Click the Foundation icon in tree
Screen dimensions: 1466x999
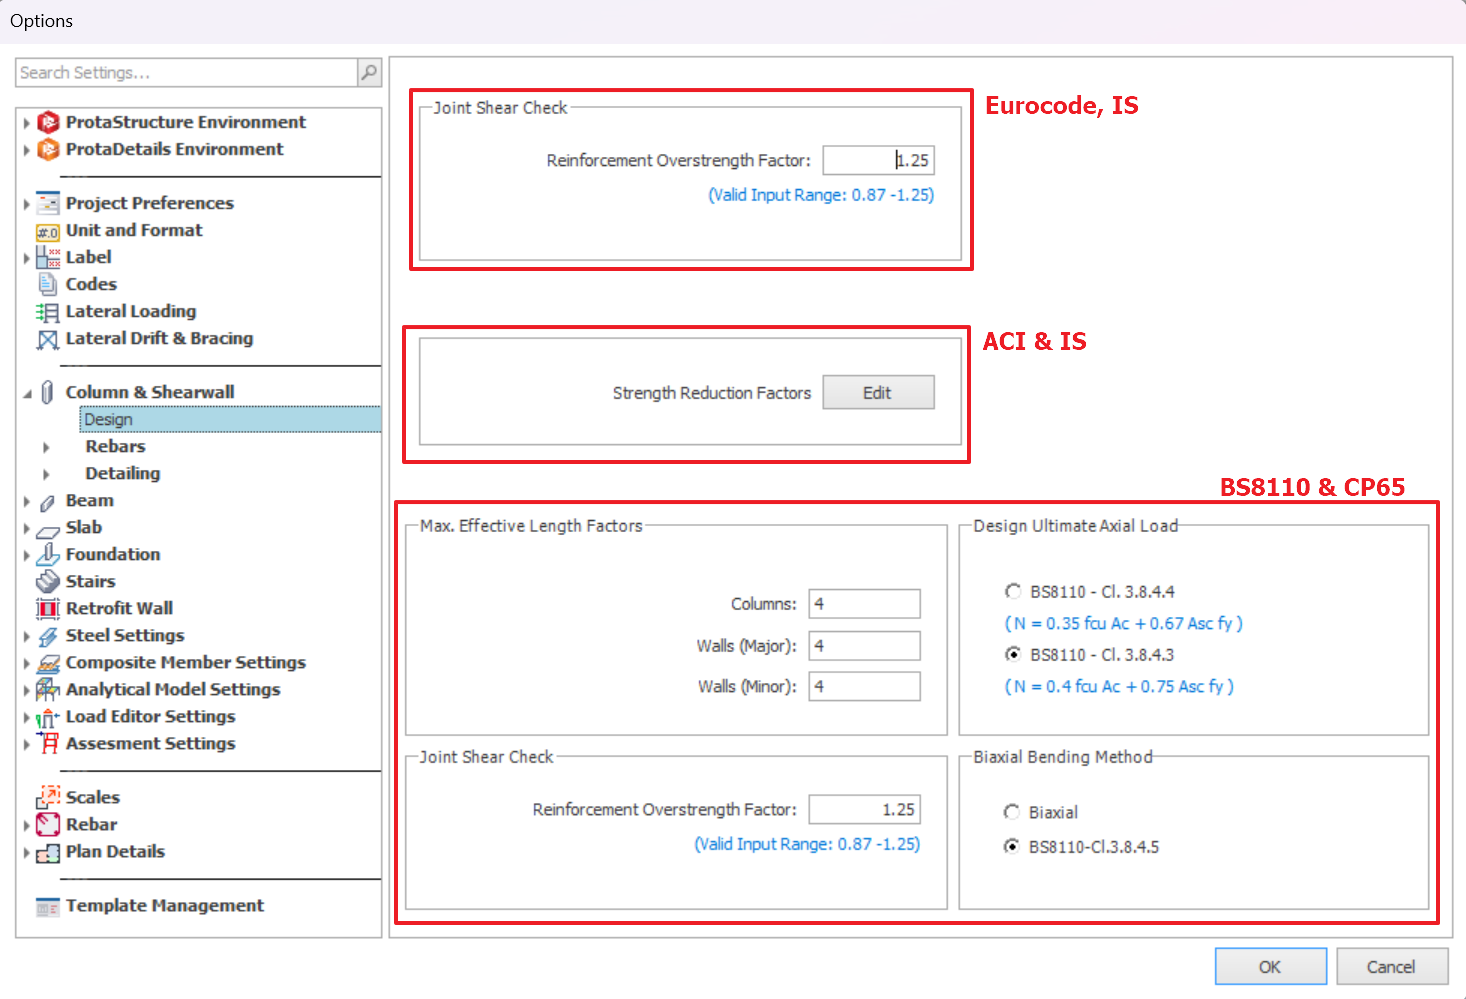pos(48,555)
